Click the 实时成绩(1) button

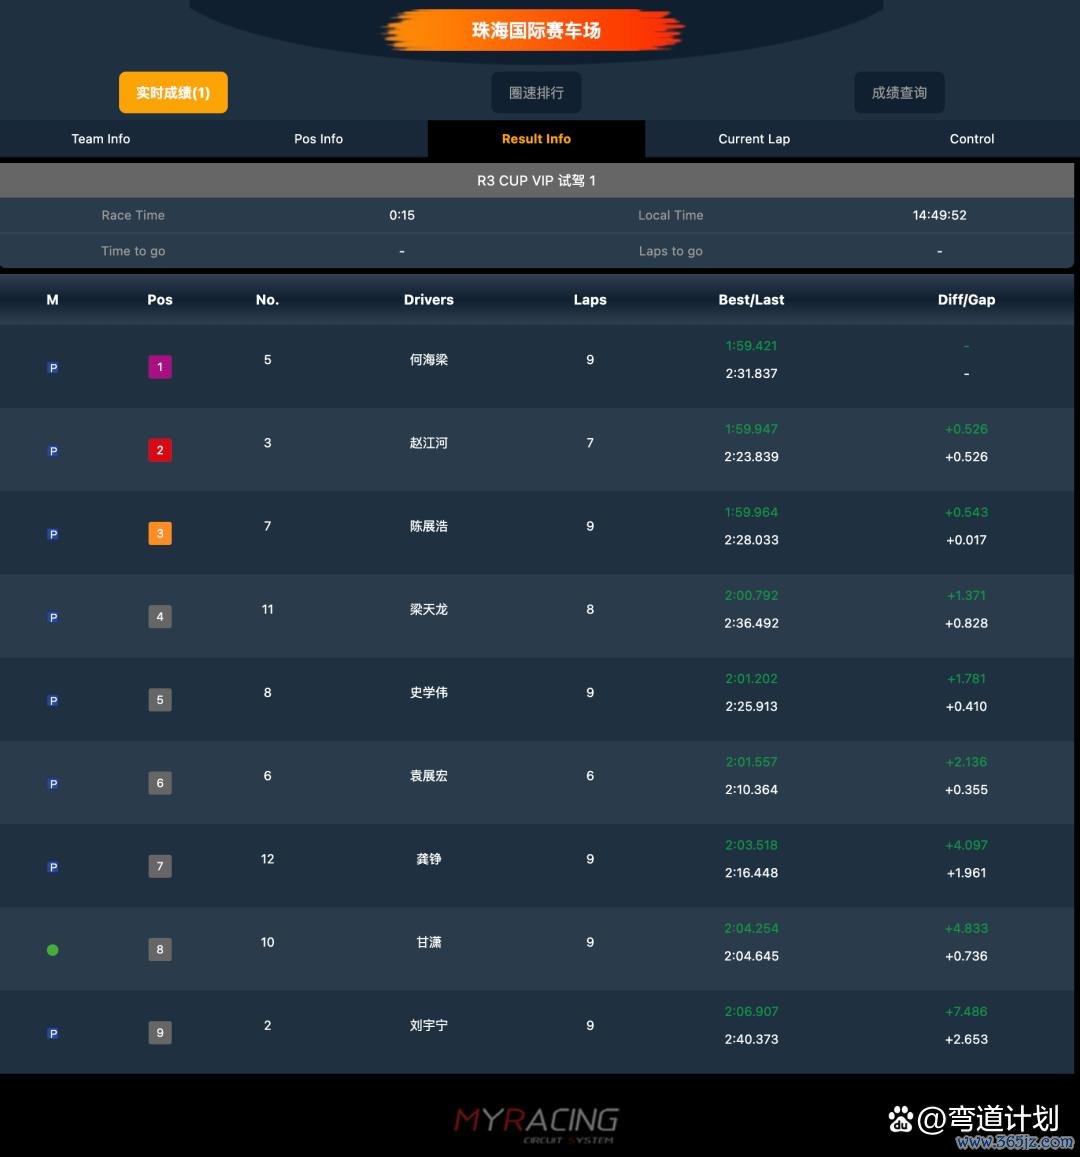click(x=173, y=92)
